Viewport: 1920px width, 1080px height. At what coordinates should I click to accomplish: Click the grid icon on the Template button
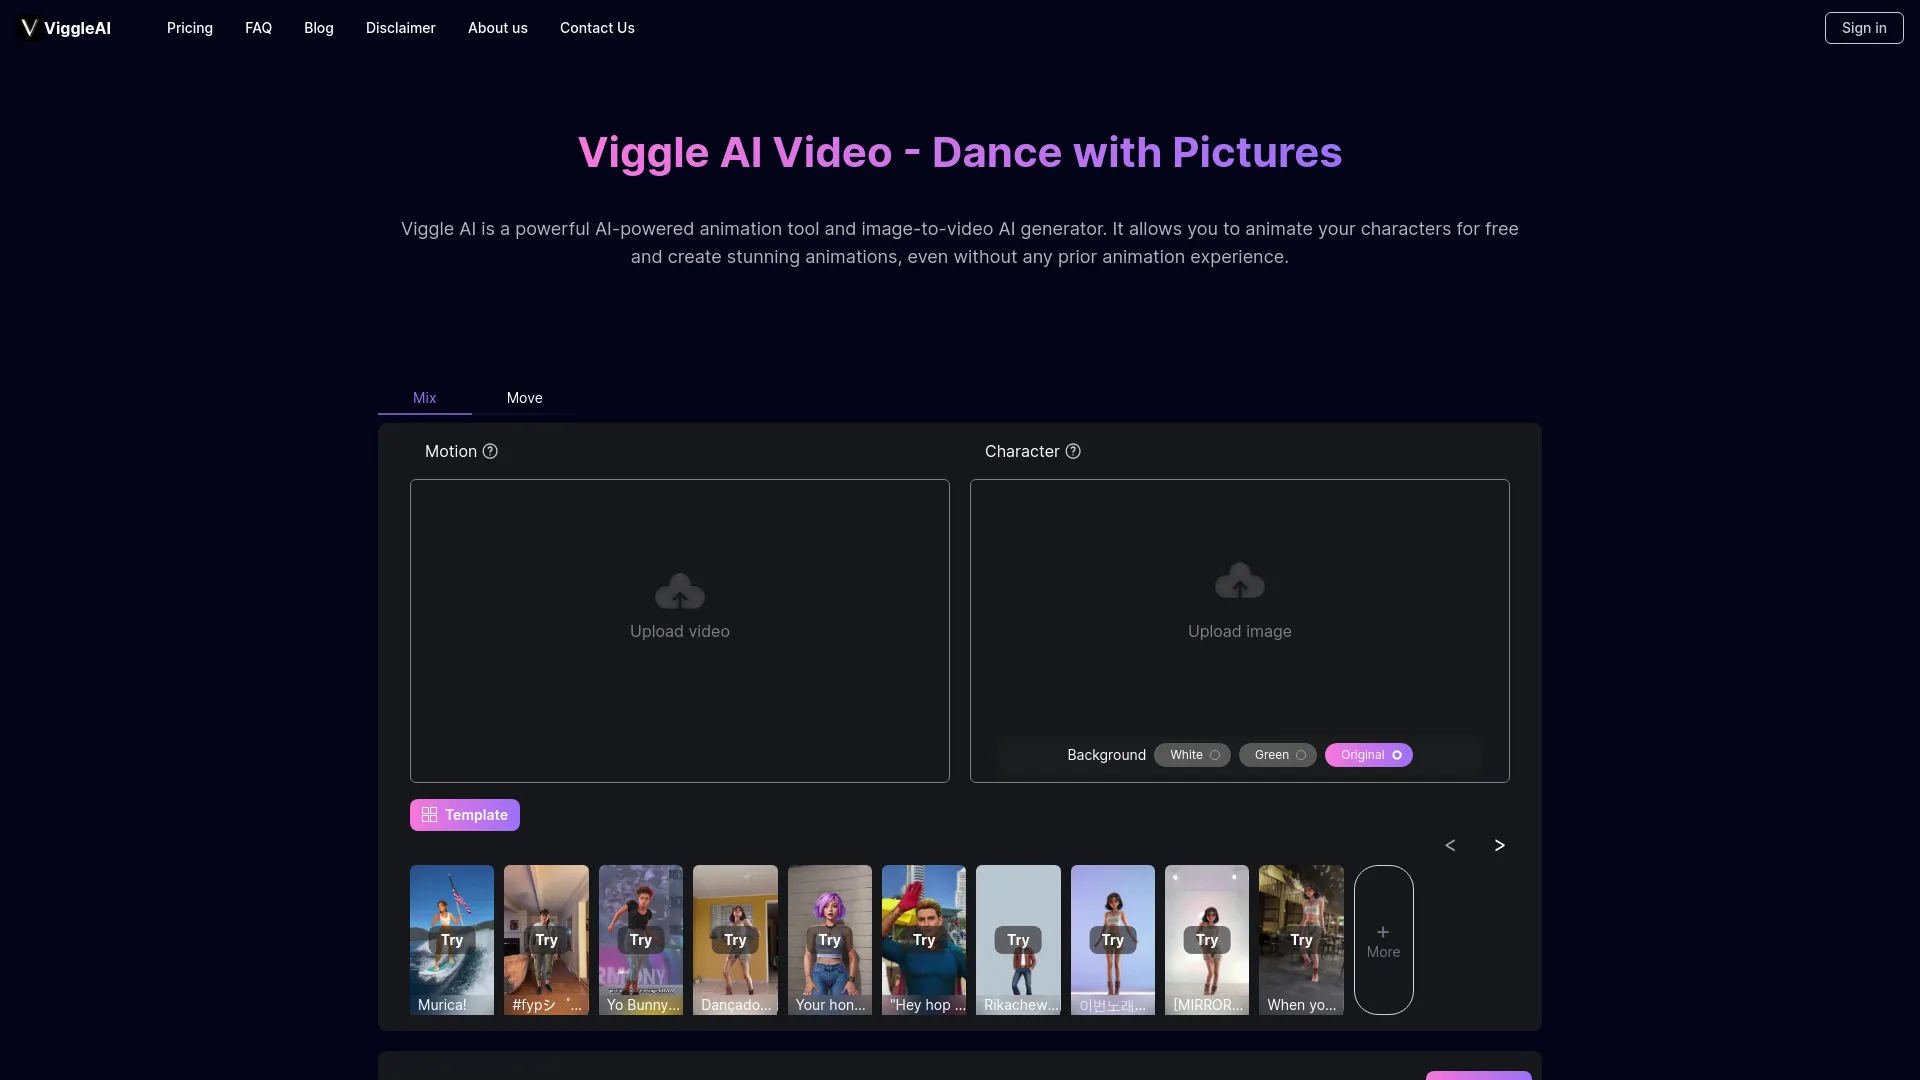click(x=429, y=814)
